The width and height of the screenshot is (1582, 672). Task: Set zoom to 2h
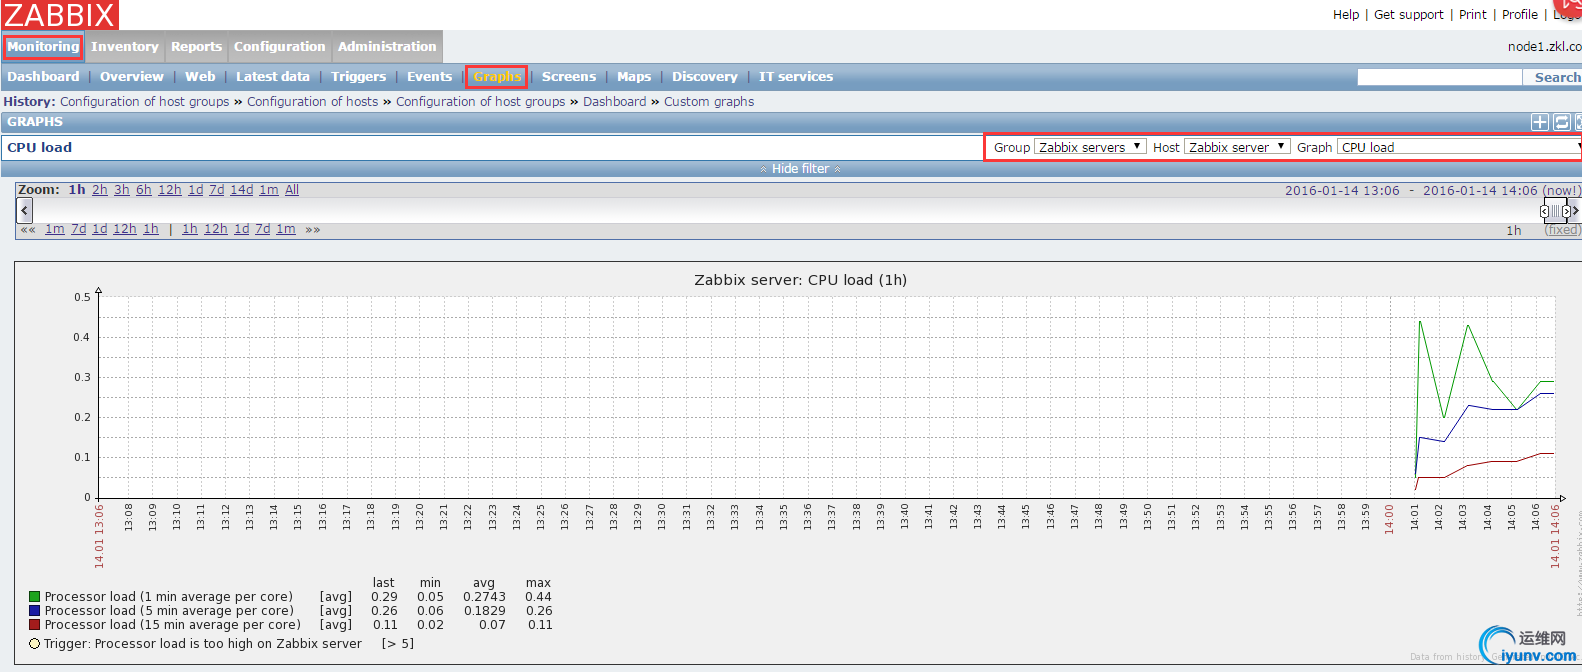coord(100,190)
